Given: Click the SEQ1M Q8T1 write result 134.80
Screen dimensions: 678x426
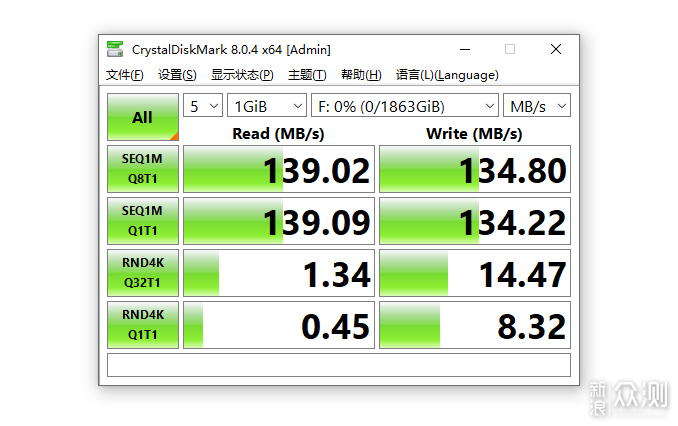Looking at the screenshot, I should (x=475, y=169).
